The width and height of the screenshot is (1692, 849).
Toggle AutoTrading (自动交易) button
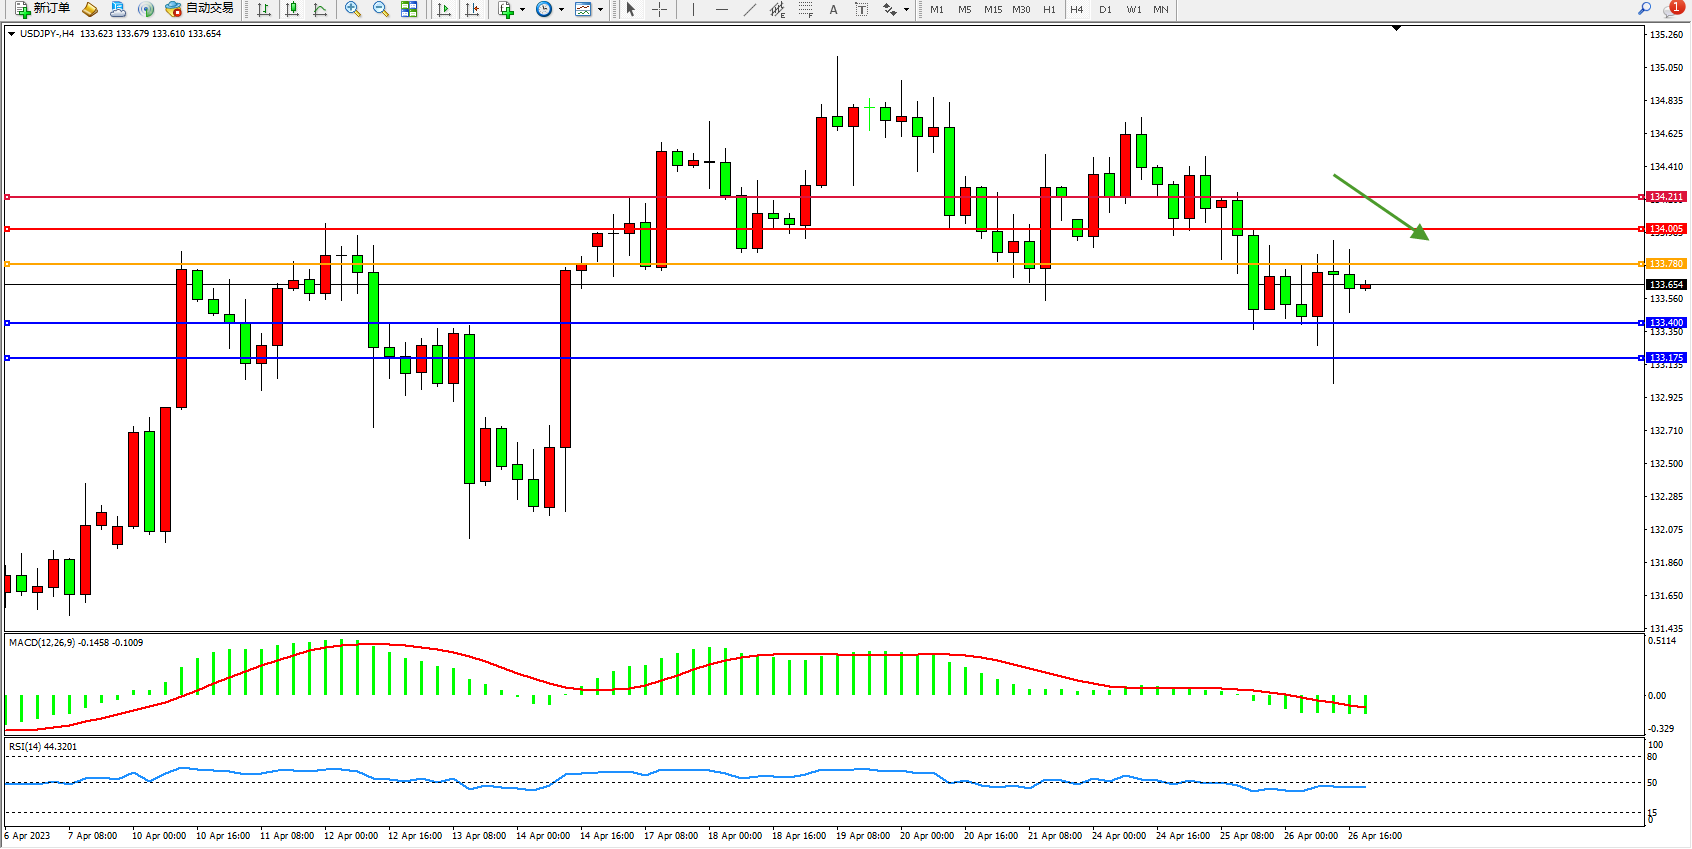tap(199, 9)
